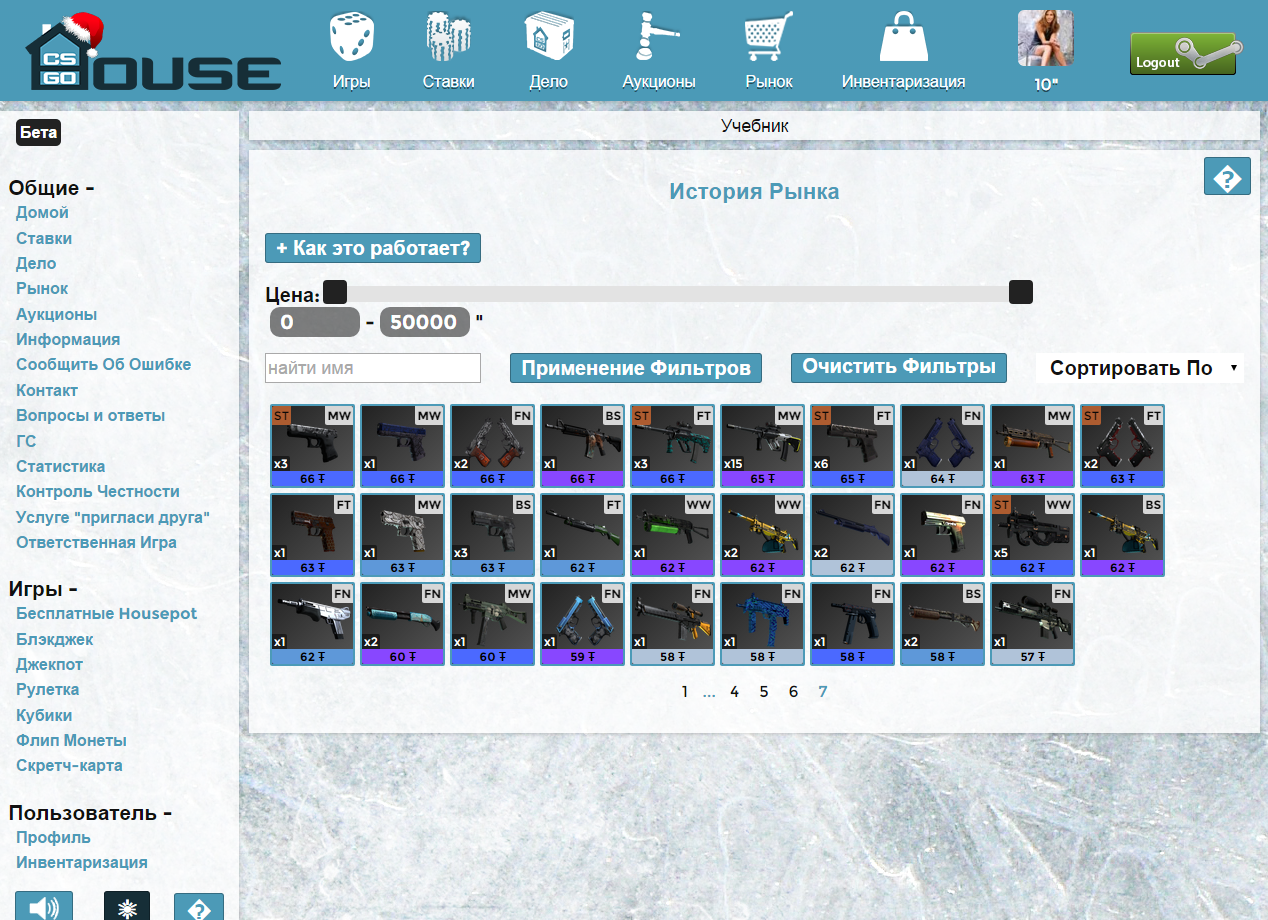Open Джекпот game link
Image resolution: width=1268 pixels, height=920 pixels.
[50, 665]
